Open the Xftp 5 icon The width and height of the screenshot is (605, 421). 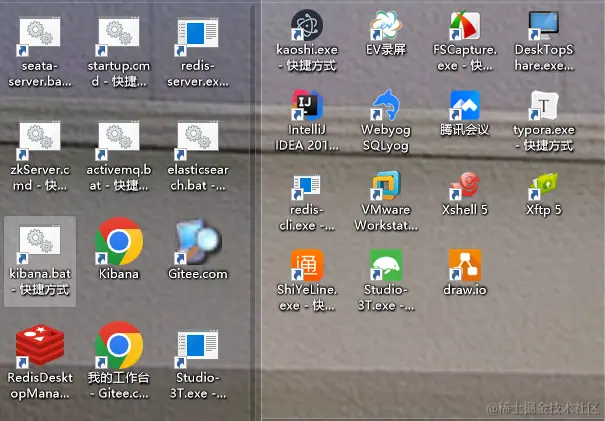coord(544,186)
